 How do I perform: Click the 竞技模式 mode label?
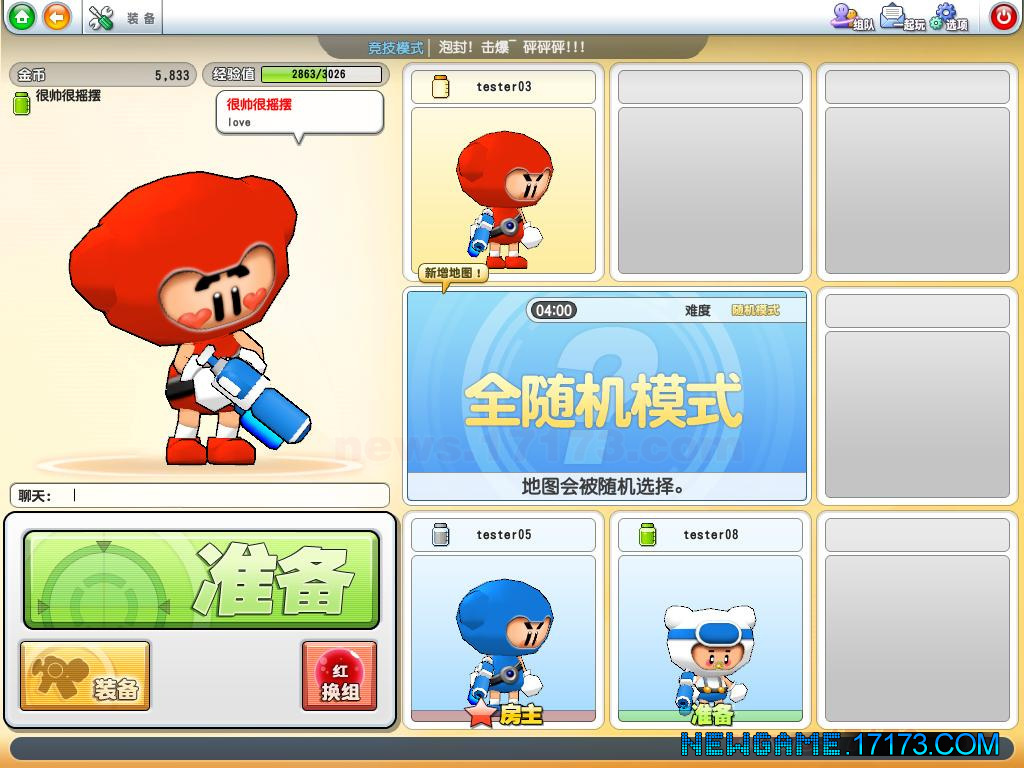(395, 48)
